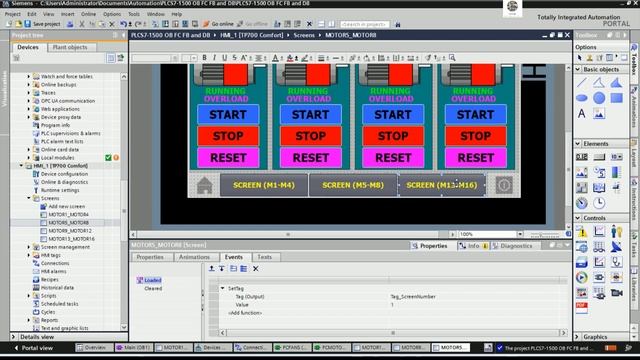The height and width of the screenshot is (360, 640).
Task: Expand Watch and force tables node
Action: pyautogui.click(x=29, y=76)
